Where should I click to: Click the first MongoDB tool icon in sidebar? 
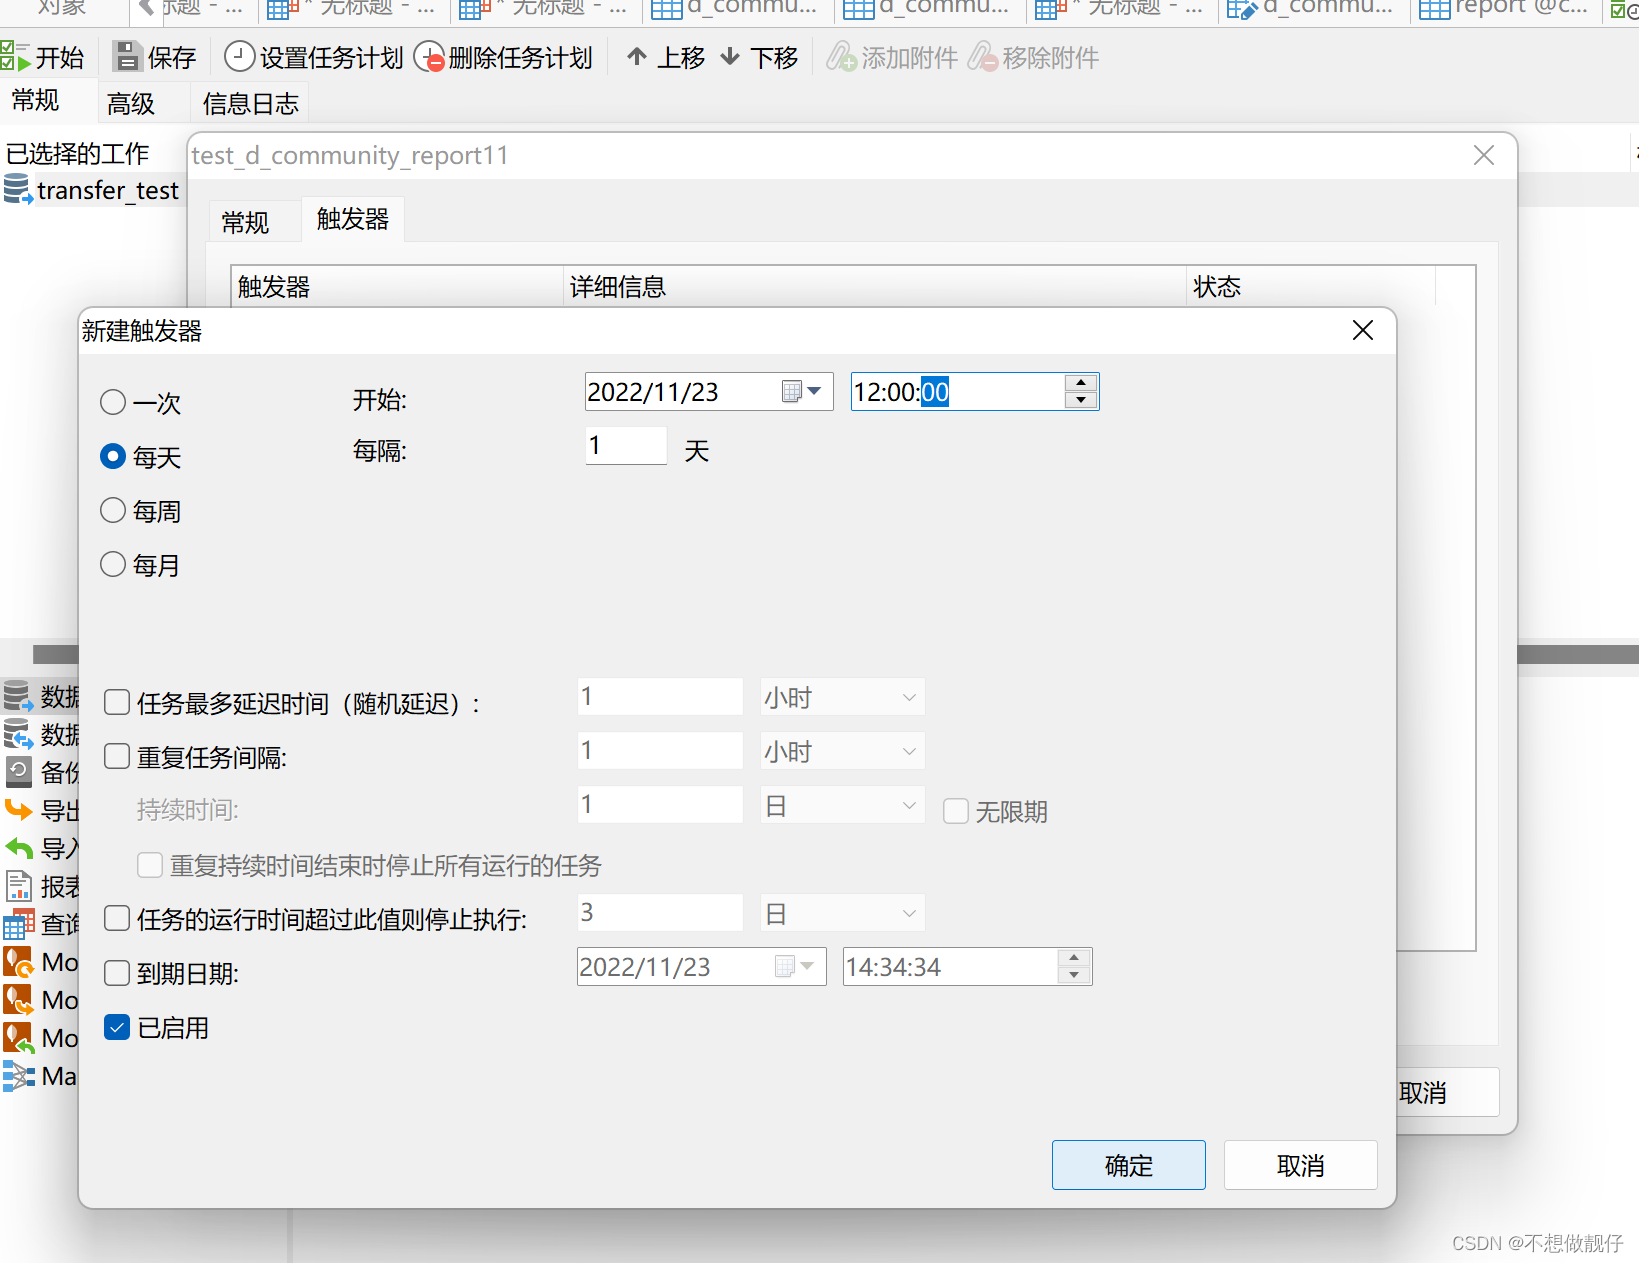point(19,961)
